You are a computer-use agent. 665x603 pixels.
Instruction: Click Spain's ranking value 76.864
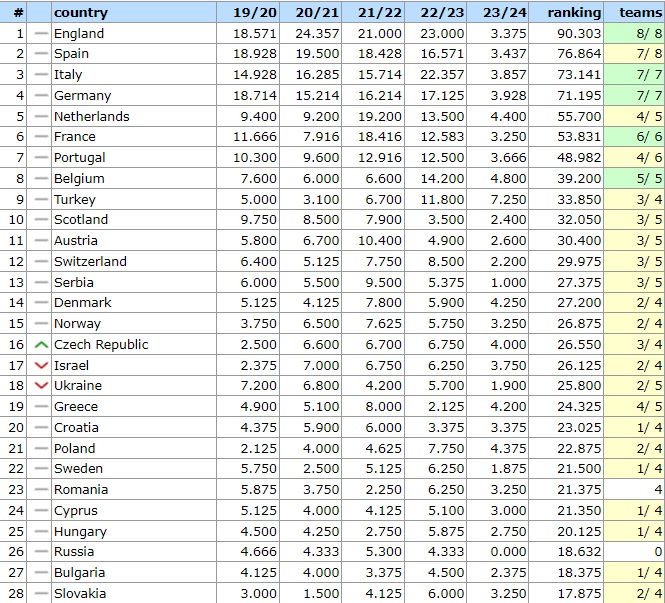pos(579,54)
